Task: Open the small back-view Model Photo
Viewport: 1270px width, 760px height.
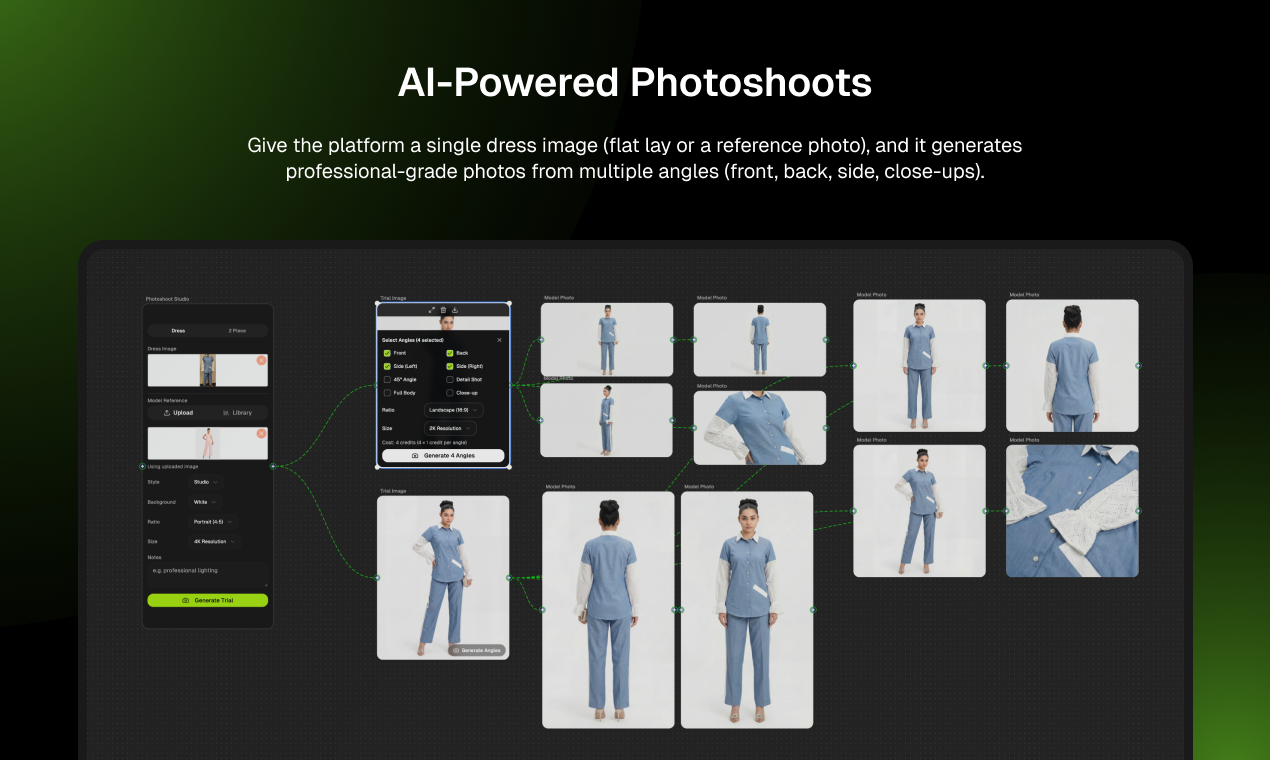Action: click(x=760, y=339)
